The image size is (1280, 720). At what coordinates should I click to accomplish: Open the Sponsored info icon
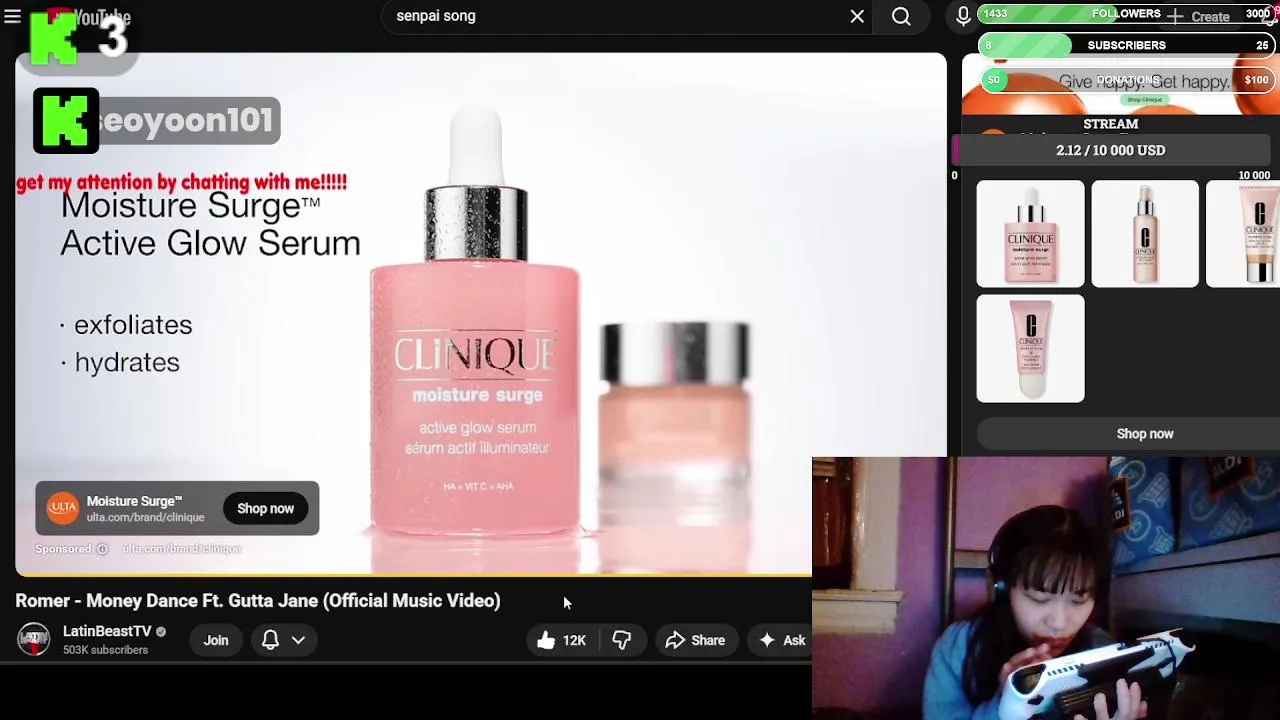tap(101, 549)
